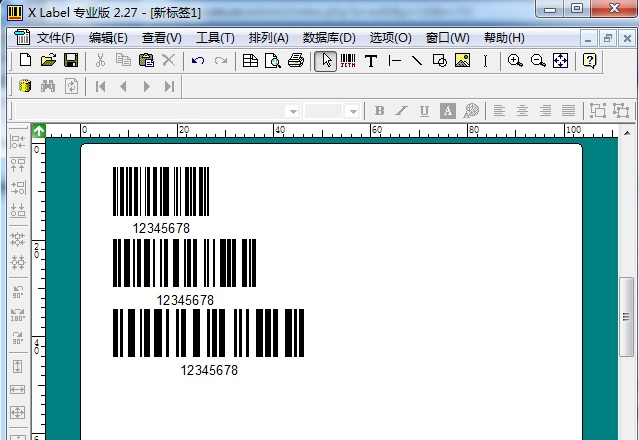Create a new label document icon
Screen dimensions: 639x440
[x=25, y=60]
